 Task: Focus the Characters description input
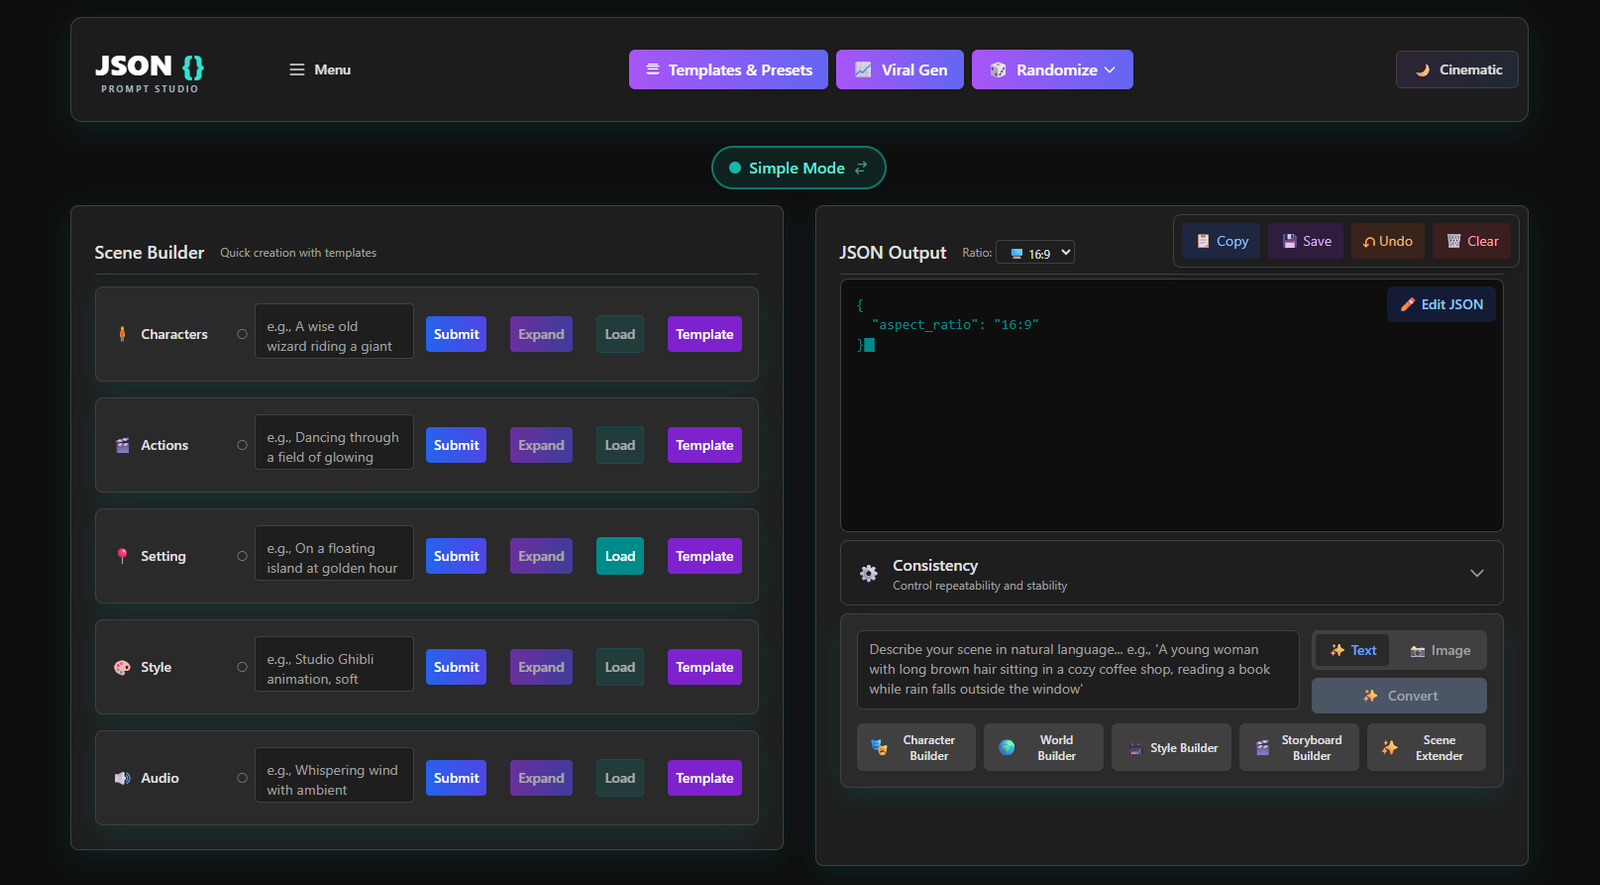pyautogui.click(x=334, y=331)
